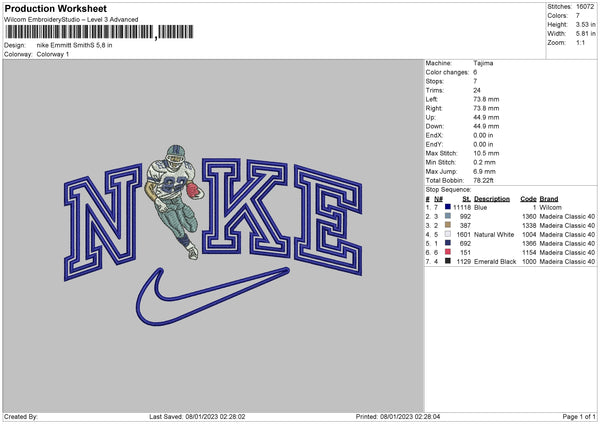The height and width of the screenshot is (424, 600).
Task: Click the 'Page 1 of 1' indicator
Action: coord(579,417)
